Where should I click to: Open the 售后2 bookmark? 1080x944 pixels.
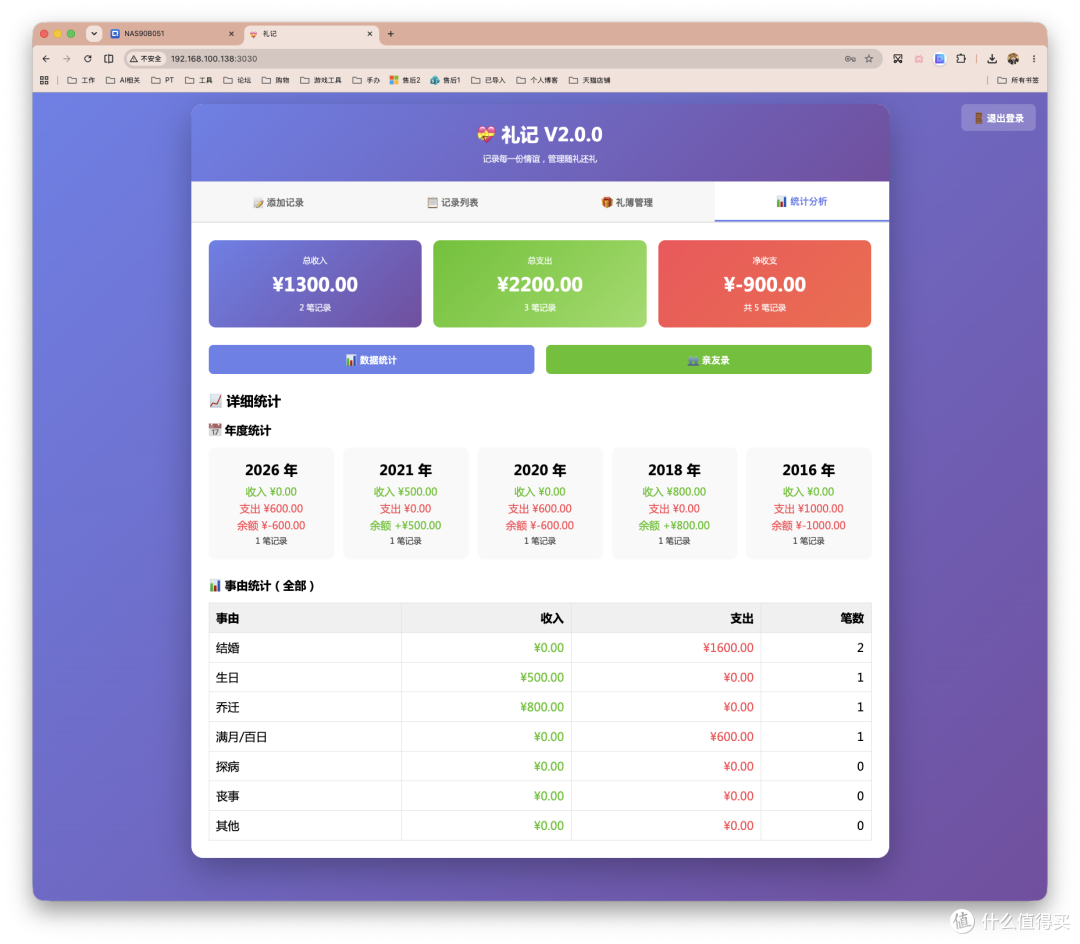coord(405,81)
